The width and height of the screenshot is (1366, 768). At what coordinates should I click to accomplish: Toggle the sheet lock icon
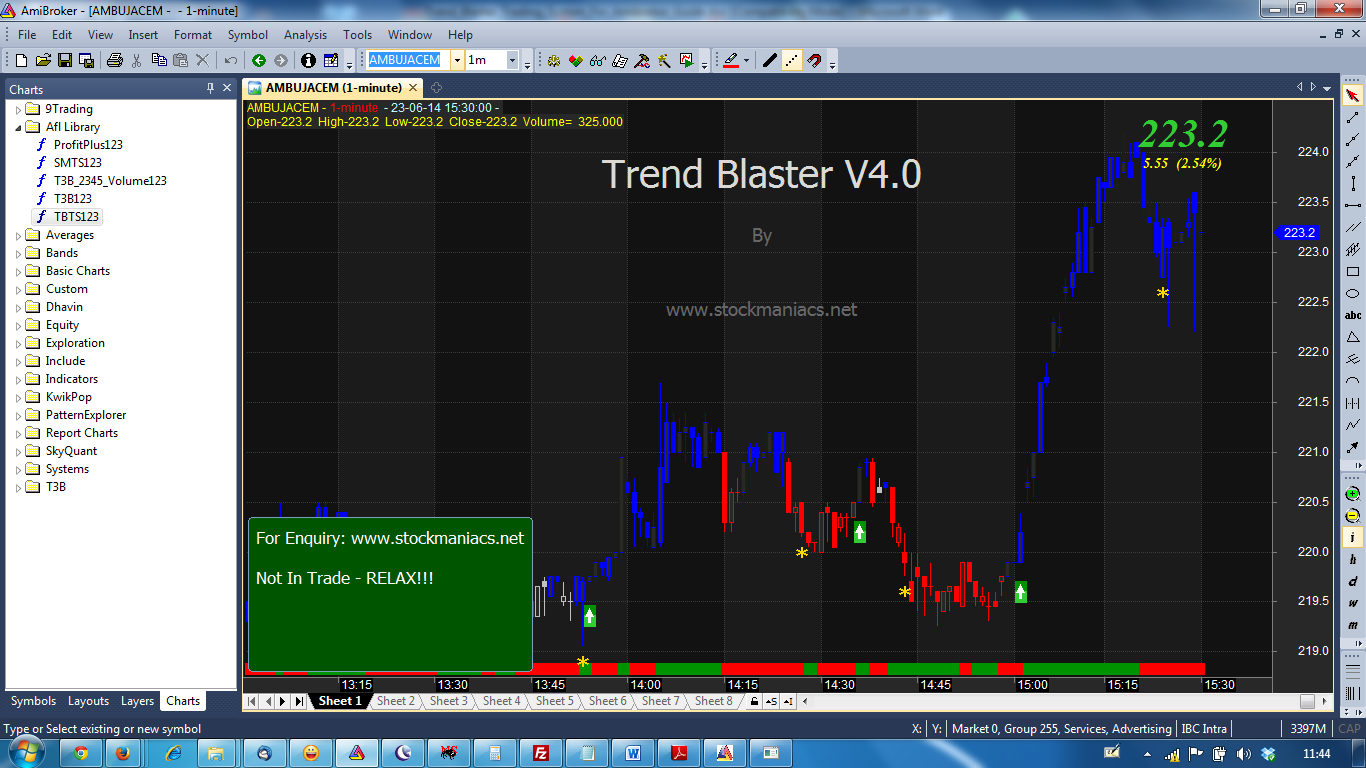754,702
